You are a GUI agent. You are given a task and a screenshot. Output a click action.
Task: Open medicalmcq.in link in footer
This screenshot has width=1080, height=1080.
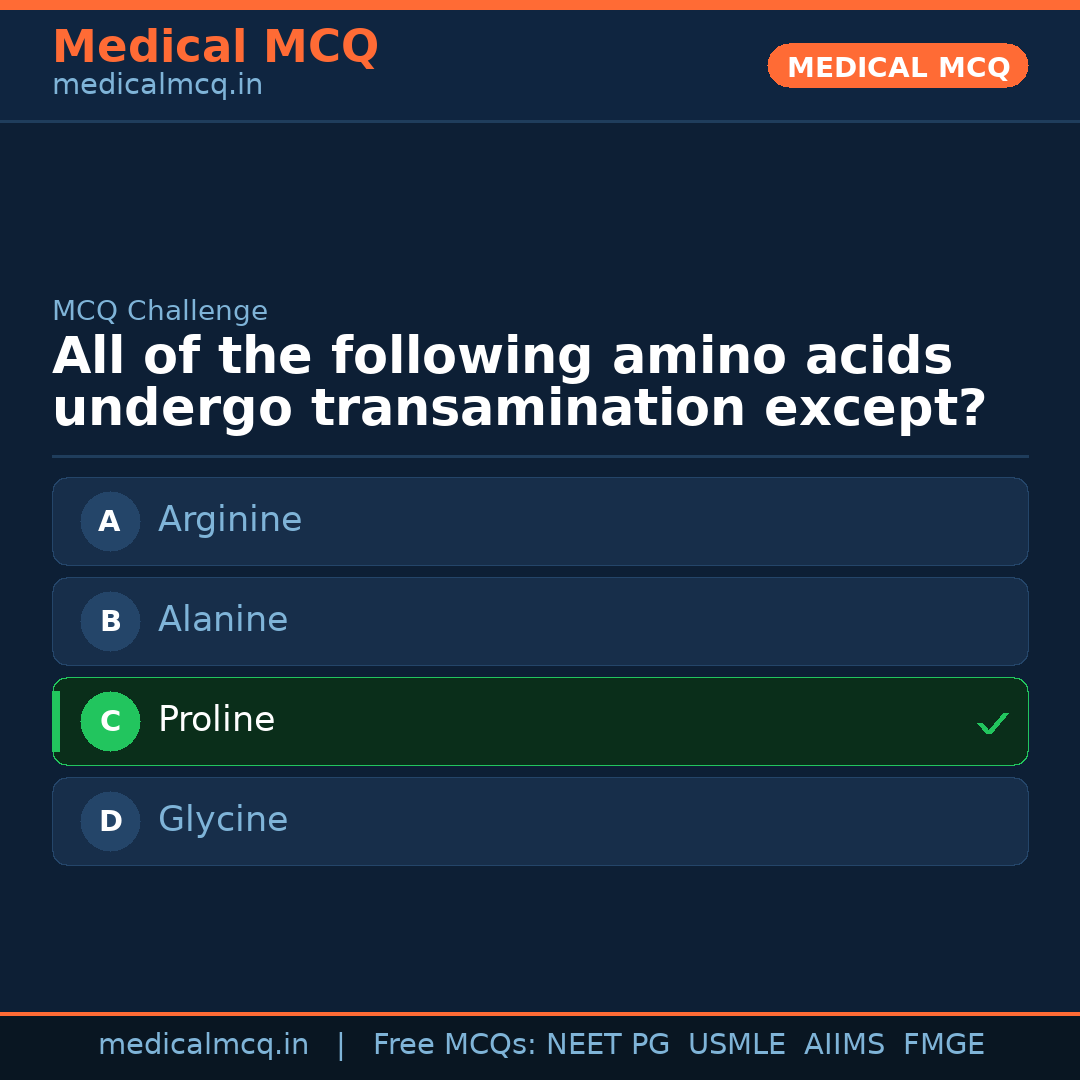point(203,1045)
